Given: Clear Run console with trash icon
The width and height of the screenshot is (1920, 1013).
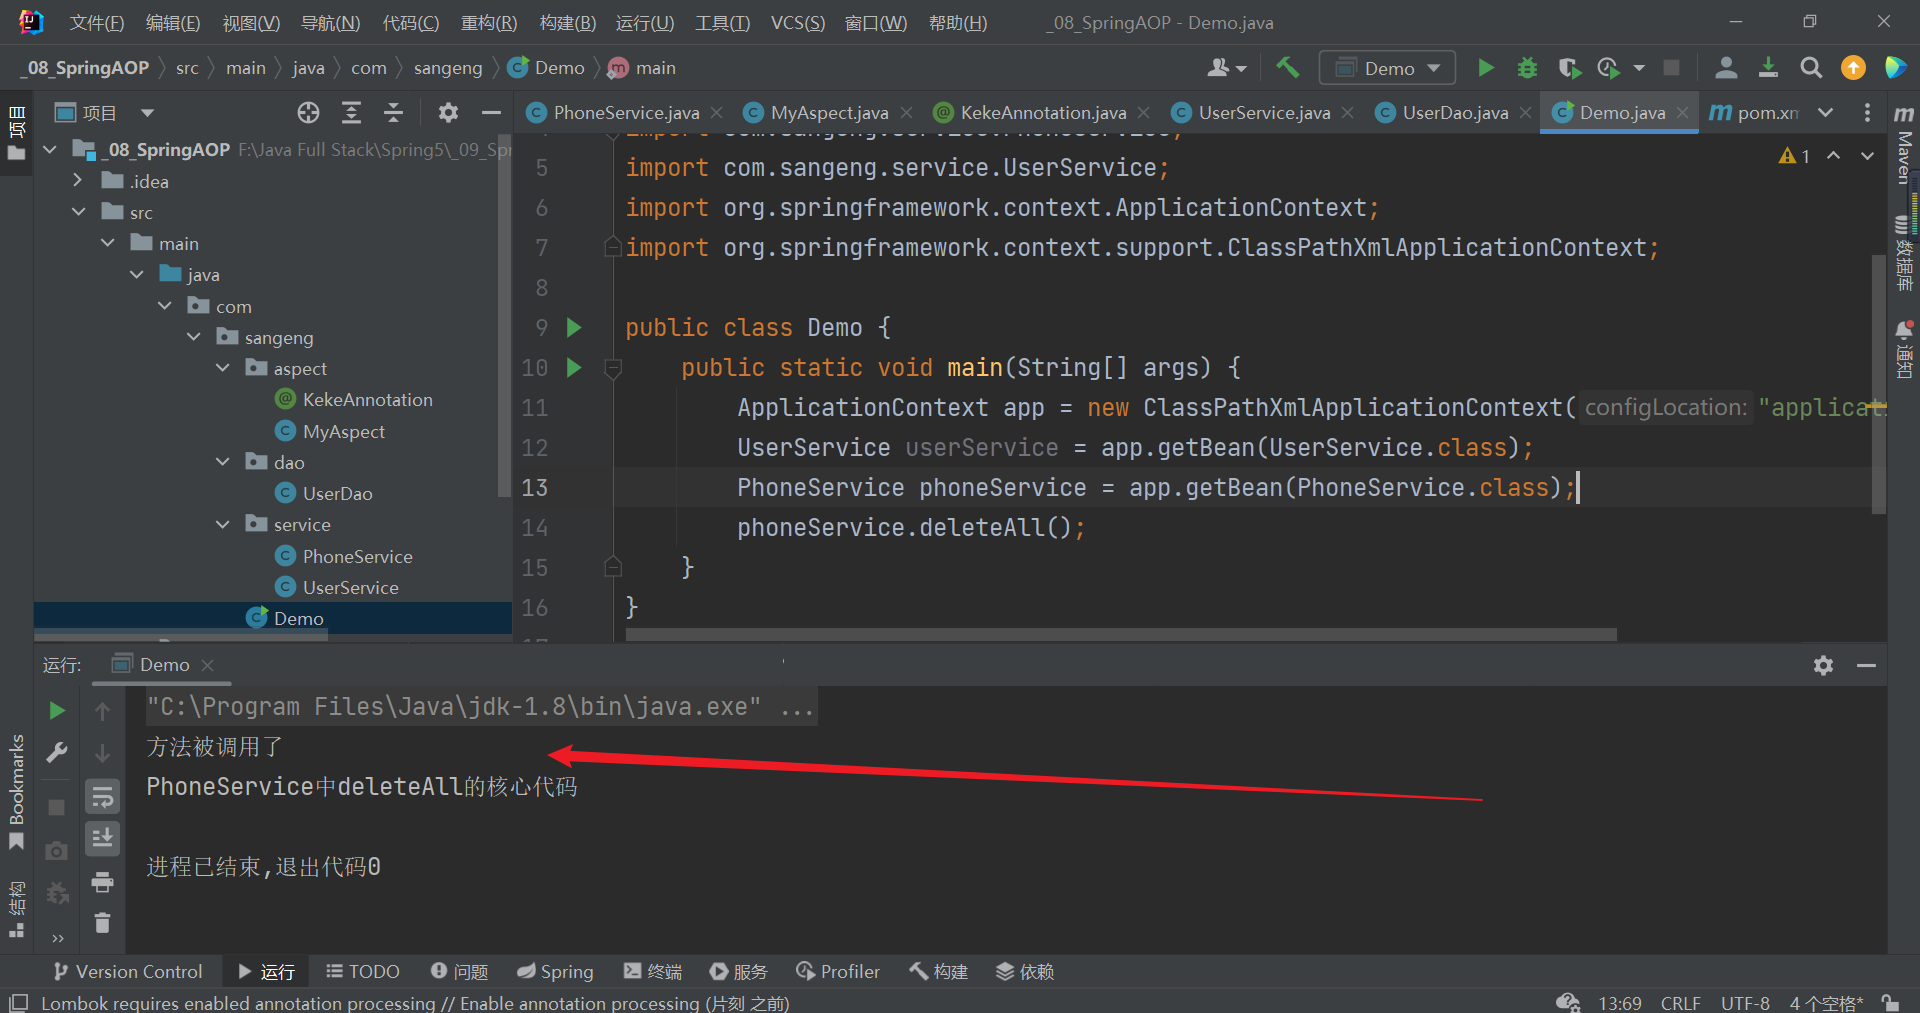Looking at the screenshot, I should point(102,922).
